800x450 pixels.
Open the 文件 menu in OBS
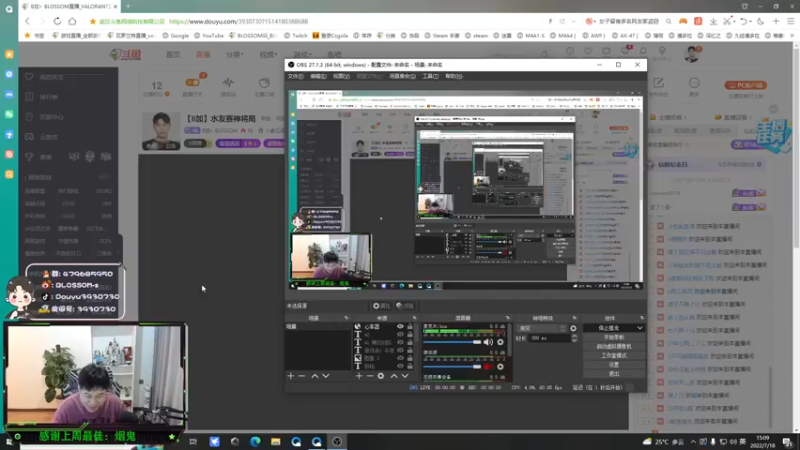pyautogui.click(x=295, y=76)
